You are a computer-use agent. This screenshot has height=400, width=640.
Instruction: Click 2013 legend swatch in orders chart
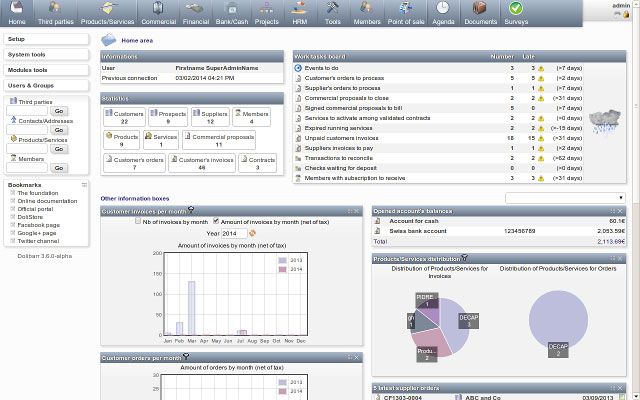pos(282,382)
